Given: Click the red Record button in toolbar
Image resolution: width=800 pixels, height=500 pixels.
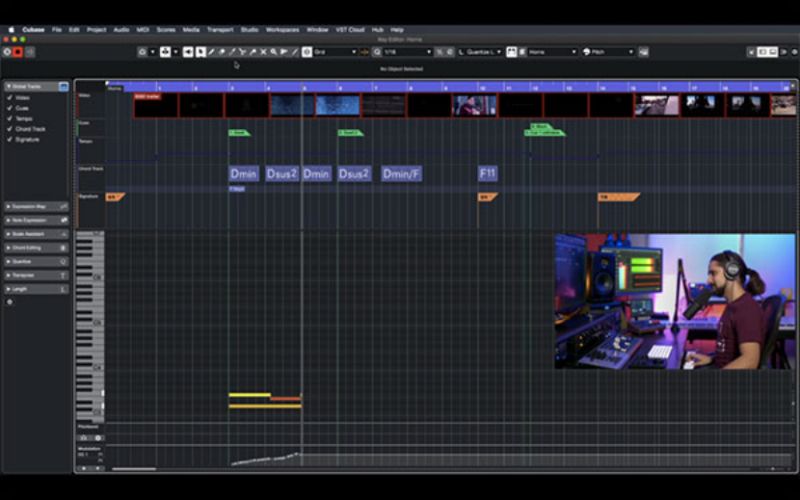Looking at the screenshot, I should point(18,51).
